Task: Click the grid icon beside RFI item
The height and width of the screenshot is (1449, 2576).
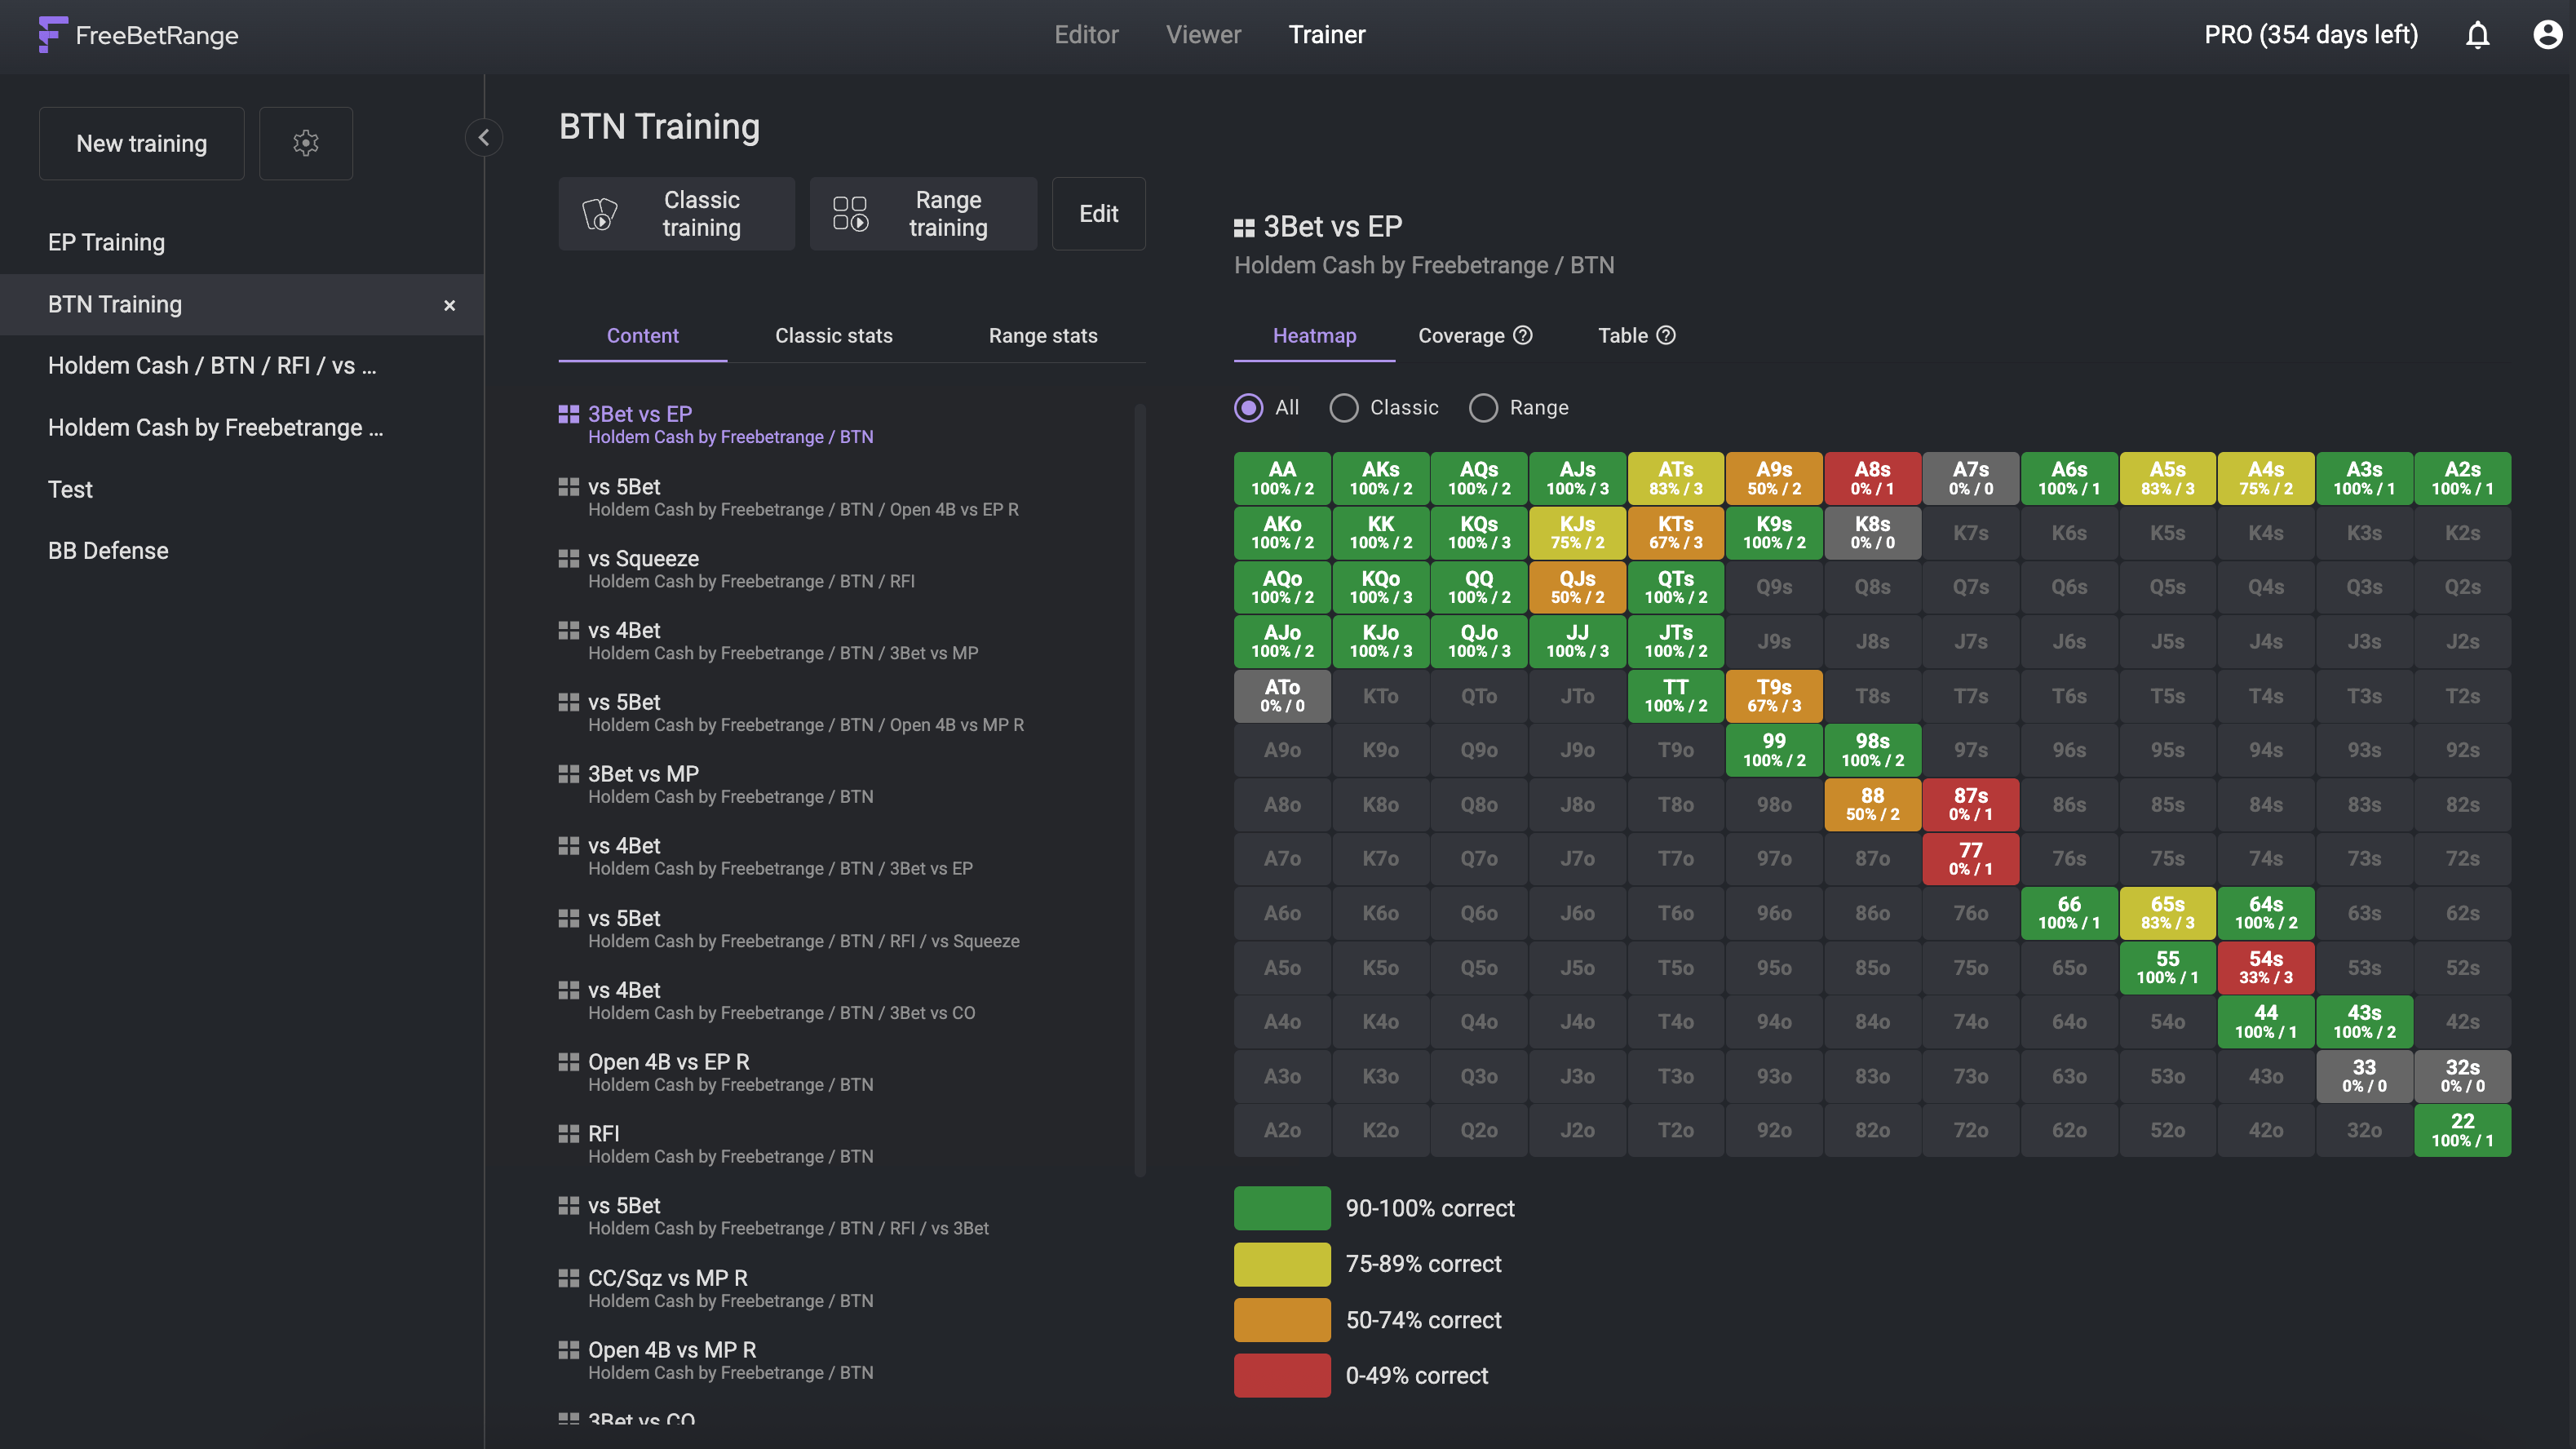Action: (569, 1132)
